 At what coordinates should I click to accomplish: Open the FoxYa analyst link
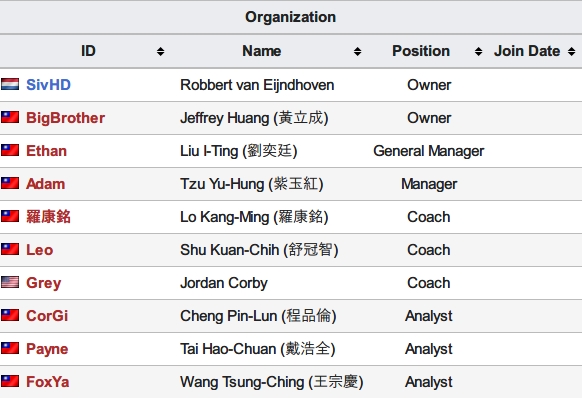point(48,382)
